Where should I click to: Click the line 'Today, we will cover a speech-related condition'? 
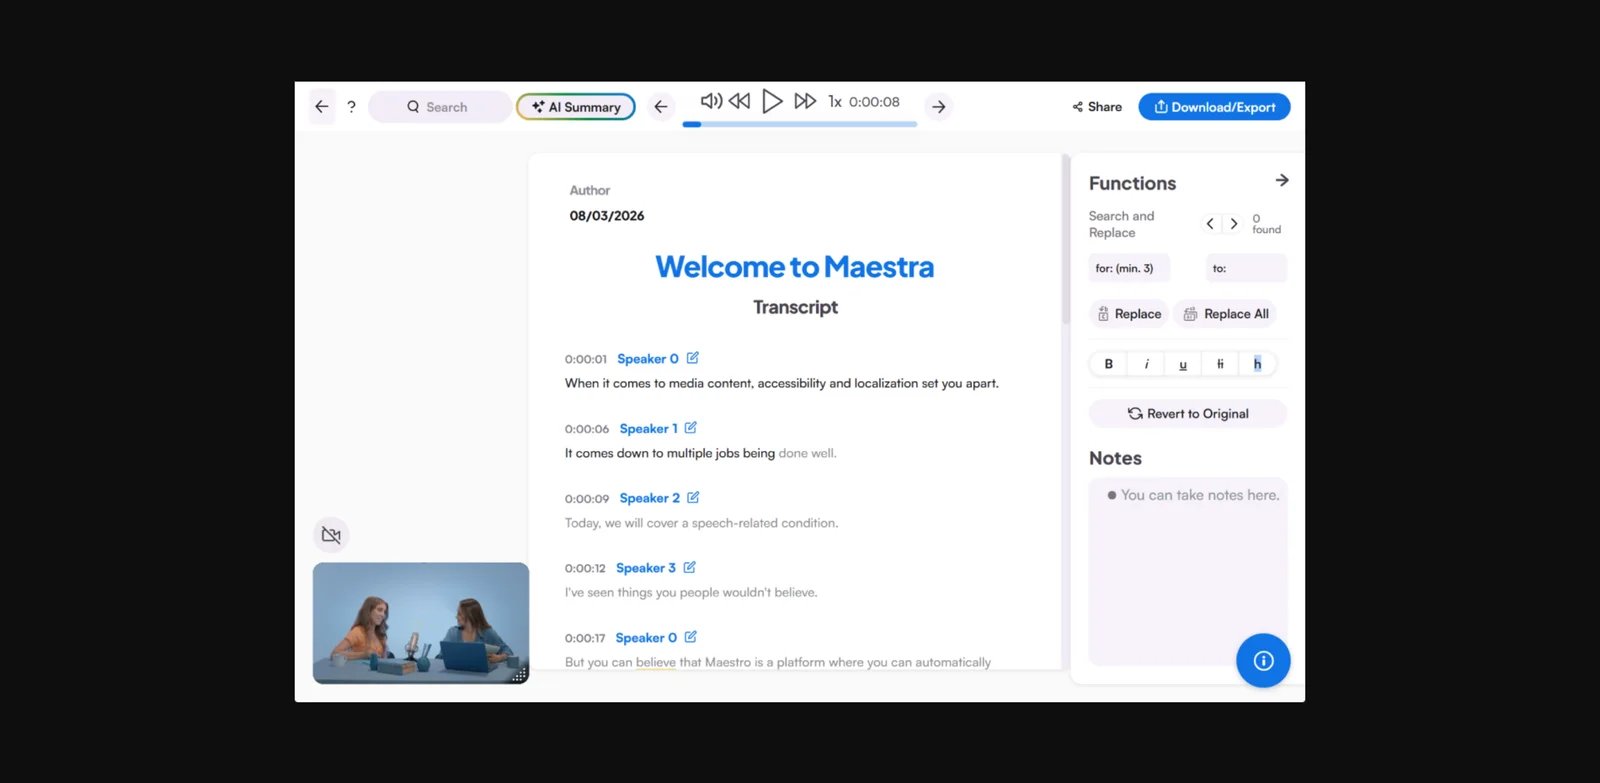[x=702, y=523]
